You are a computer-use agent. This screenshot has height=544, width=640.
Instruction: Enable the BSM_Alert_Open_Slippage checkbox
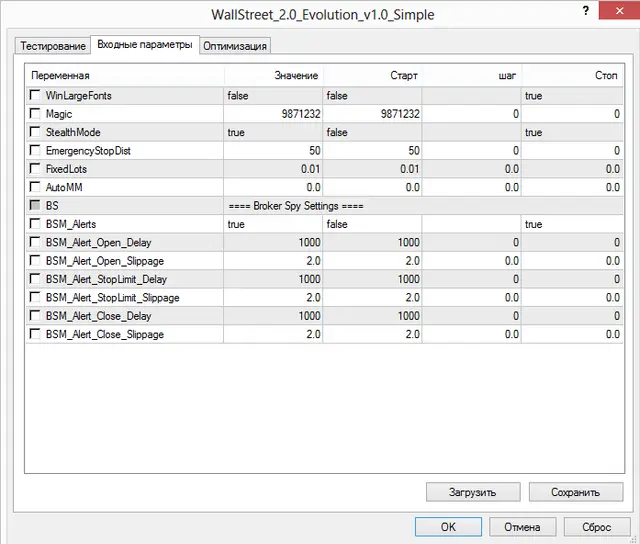point(35,260)
